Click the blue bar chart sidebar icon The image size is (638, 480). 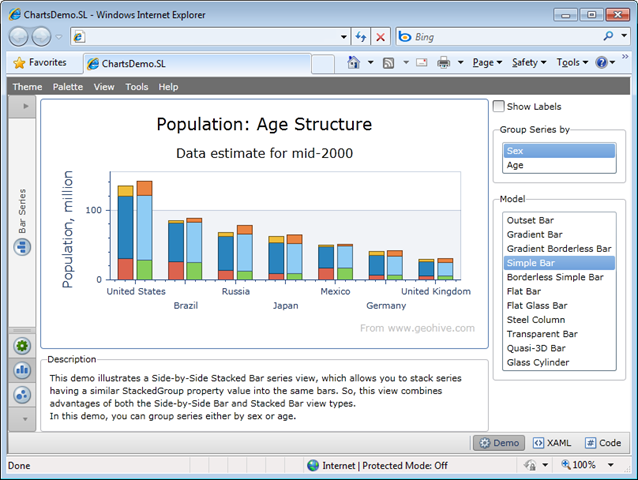click(x=22, y=370)
